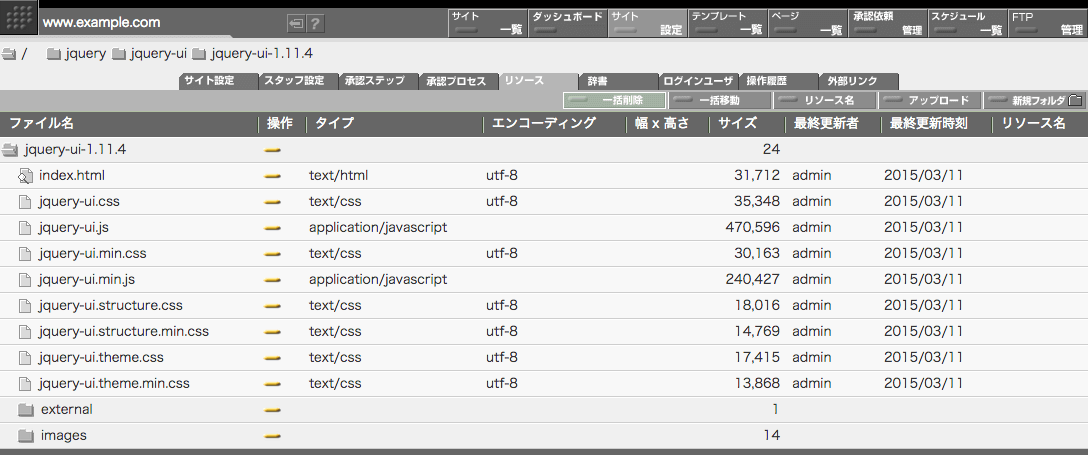
Task: Open the FTP 管理 menu
Action: (x=1047, y=23)
